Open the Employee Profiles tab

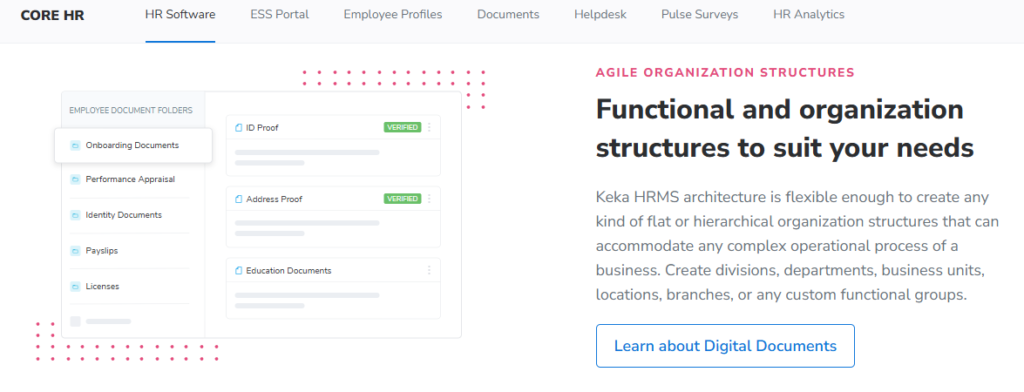tap(393, 14)
